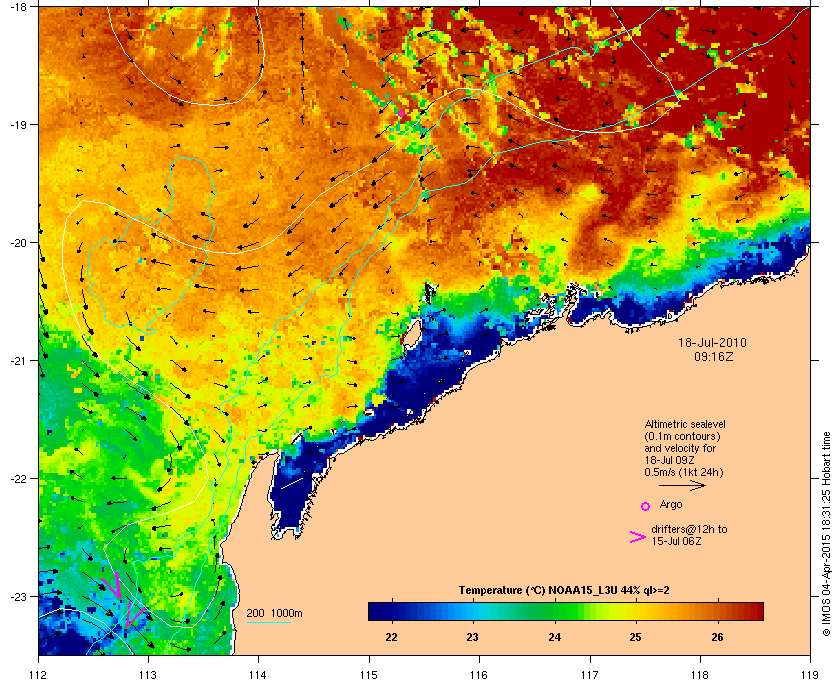
Task: Click the '15-Jul 06Z' legend text
Action: (676, 541)
